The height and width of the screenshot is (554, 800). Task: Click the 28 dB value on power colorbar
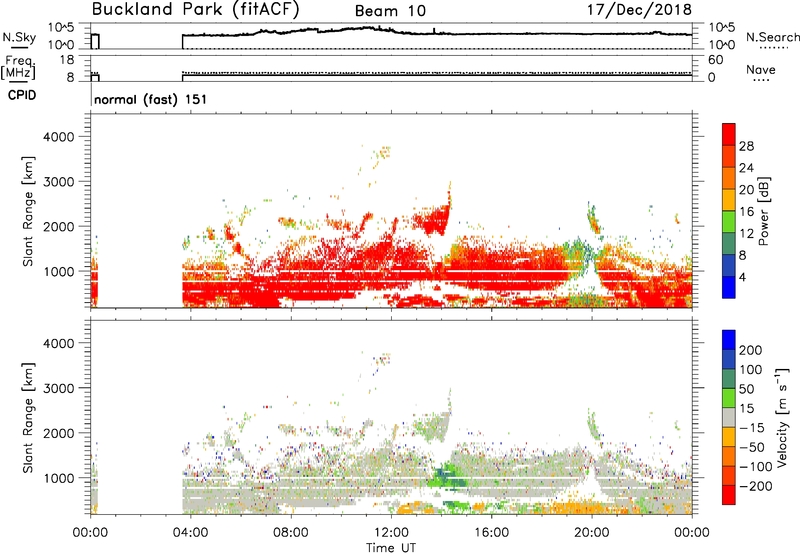(746, 146)
